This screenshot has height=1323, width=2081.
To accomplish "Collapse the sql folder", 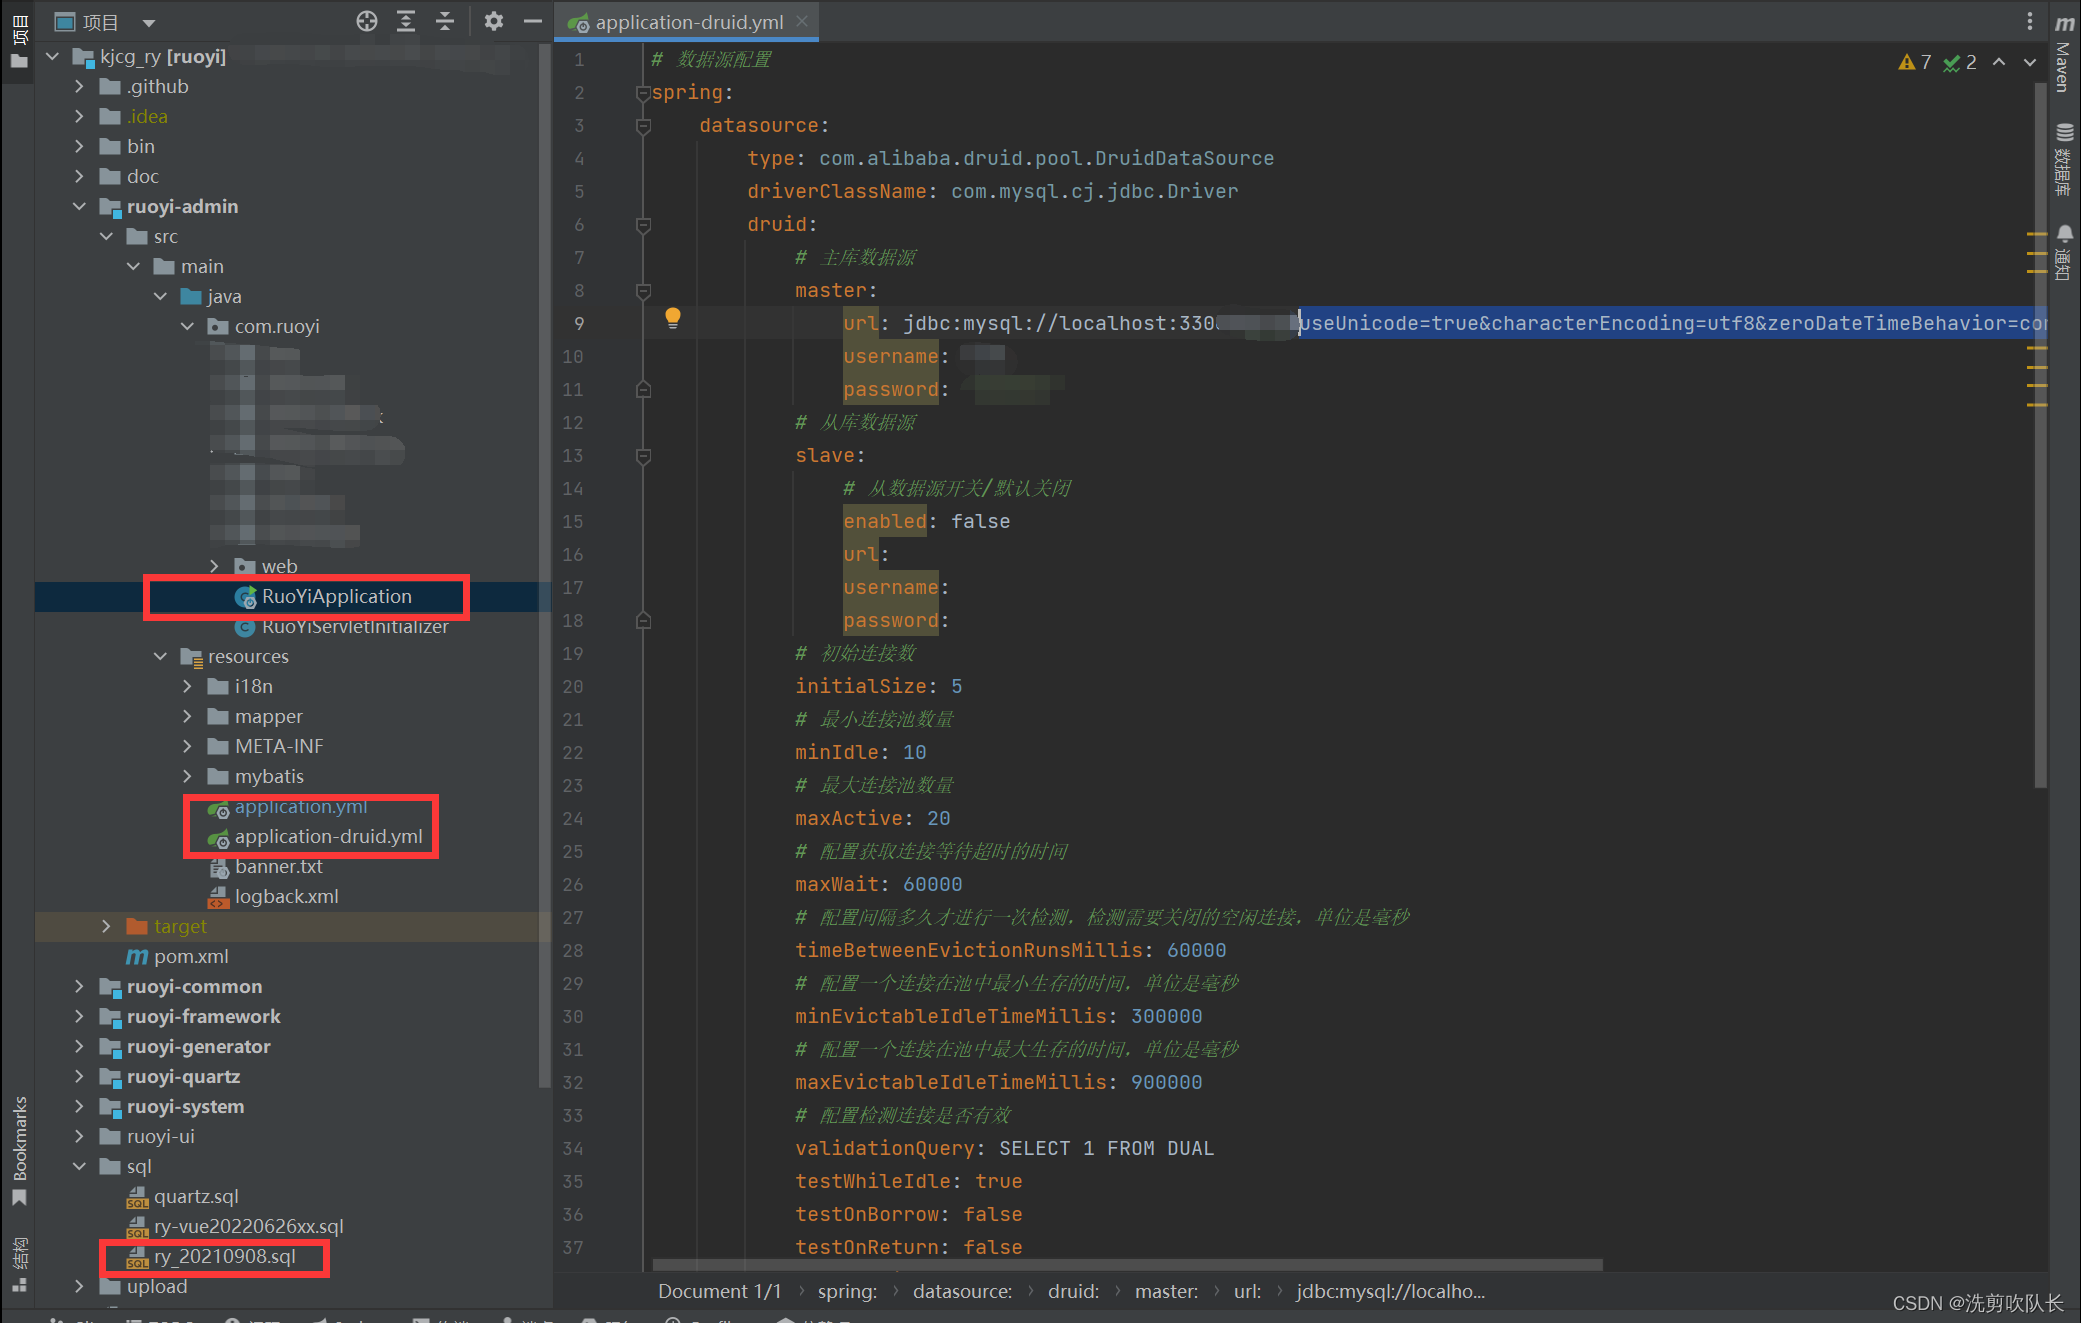I will click(x=80, y=1167).
